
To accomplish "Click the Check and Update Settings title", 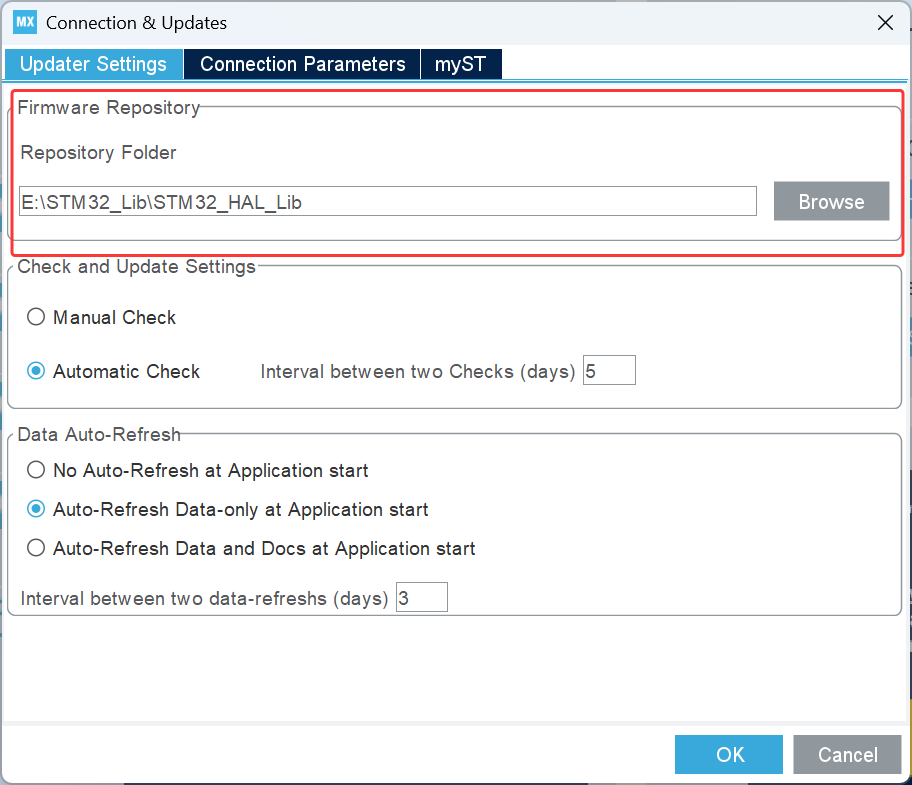I will tap(137, 266).
